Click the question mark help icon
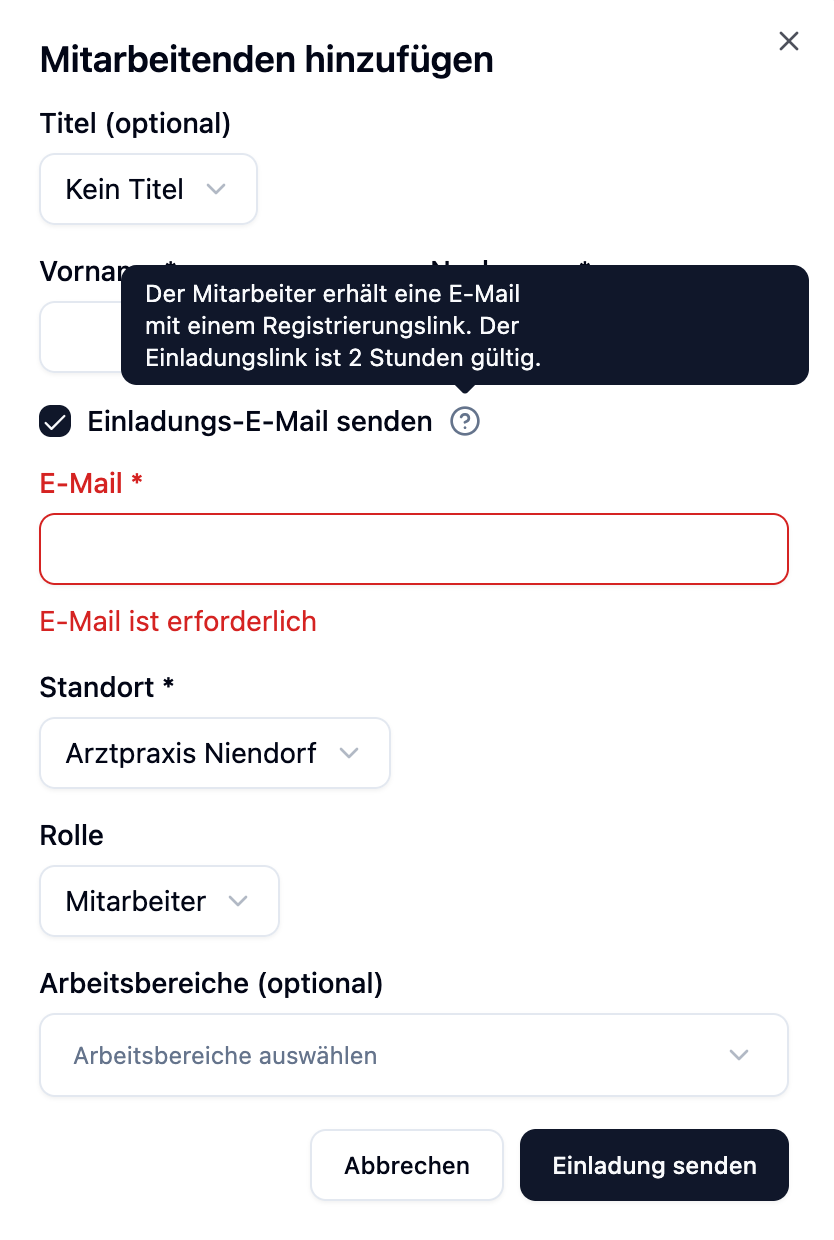Image resolution: width=834 pixels, height=1240 pixels. 465,422
